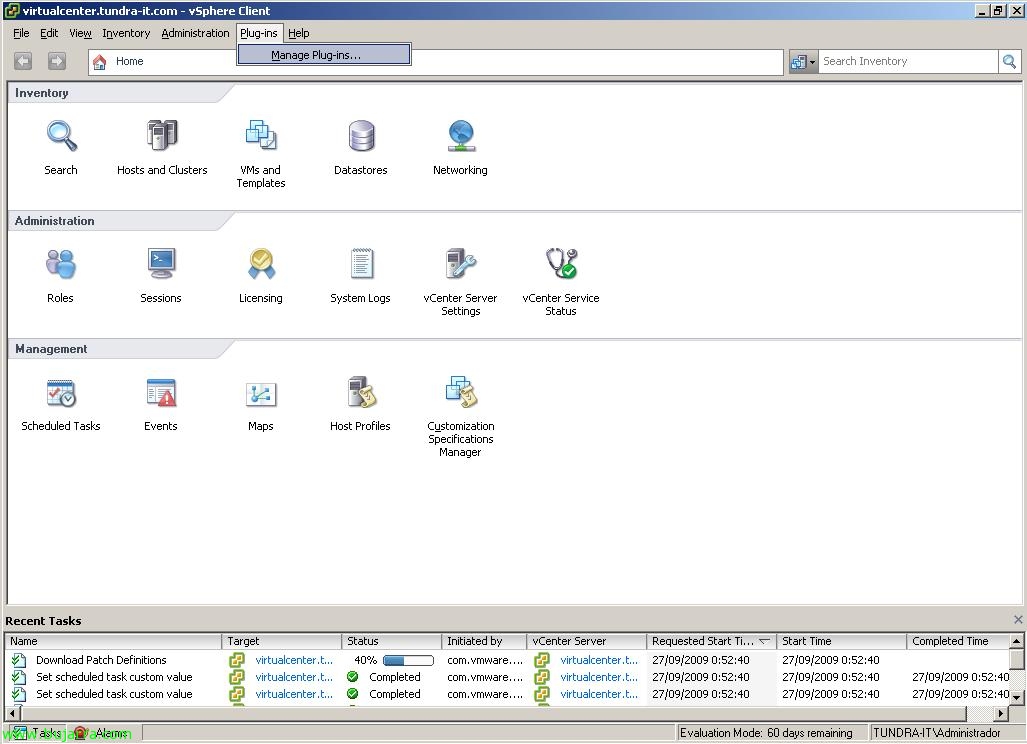Open the Licensing administration icon
The image size is (1027, 744).
coord(260,265)
